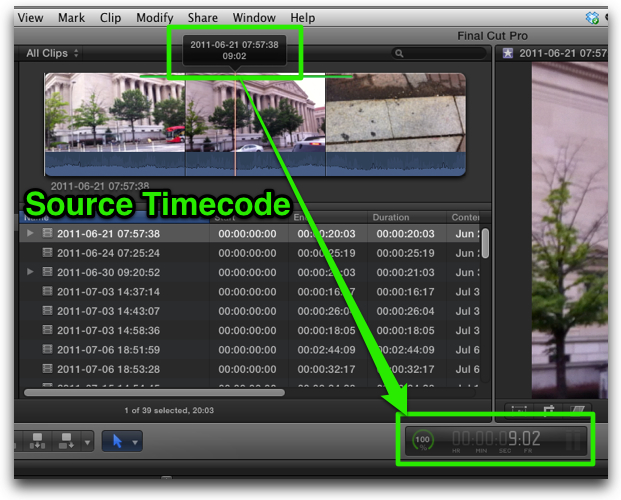Image resolution: width=621 pixels, height=500 pixels.
Task: Click the viewer Transform tool button
Action: tap(519, 409)
